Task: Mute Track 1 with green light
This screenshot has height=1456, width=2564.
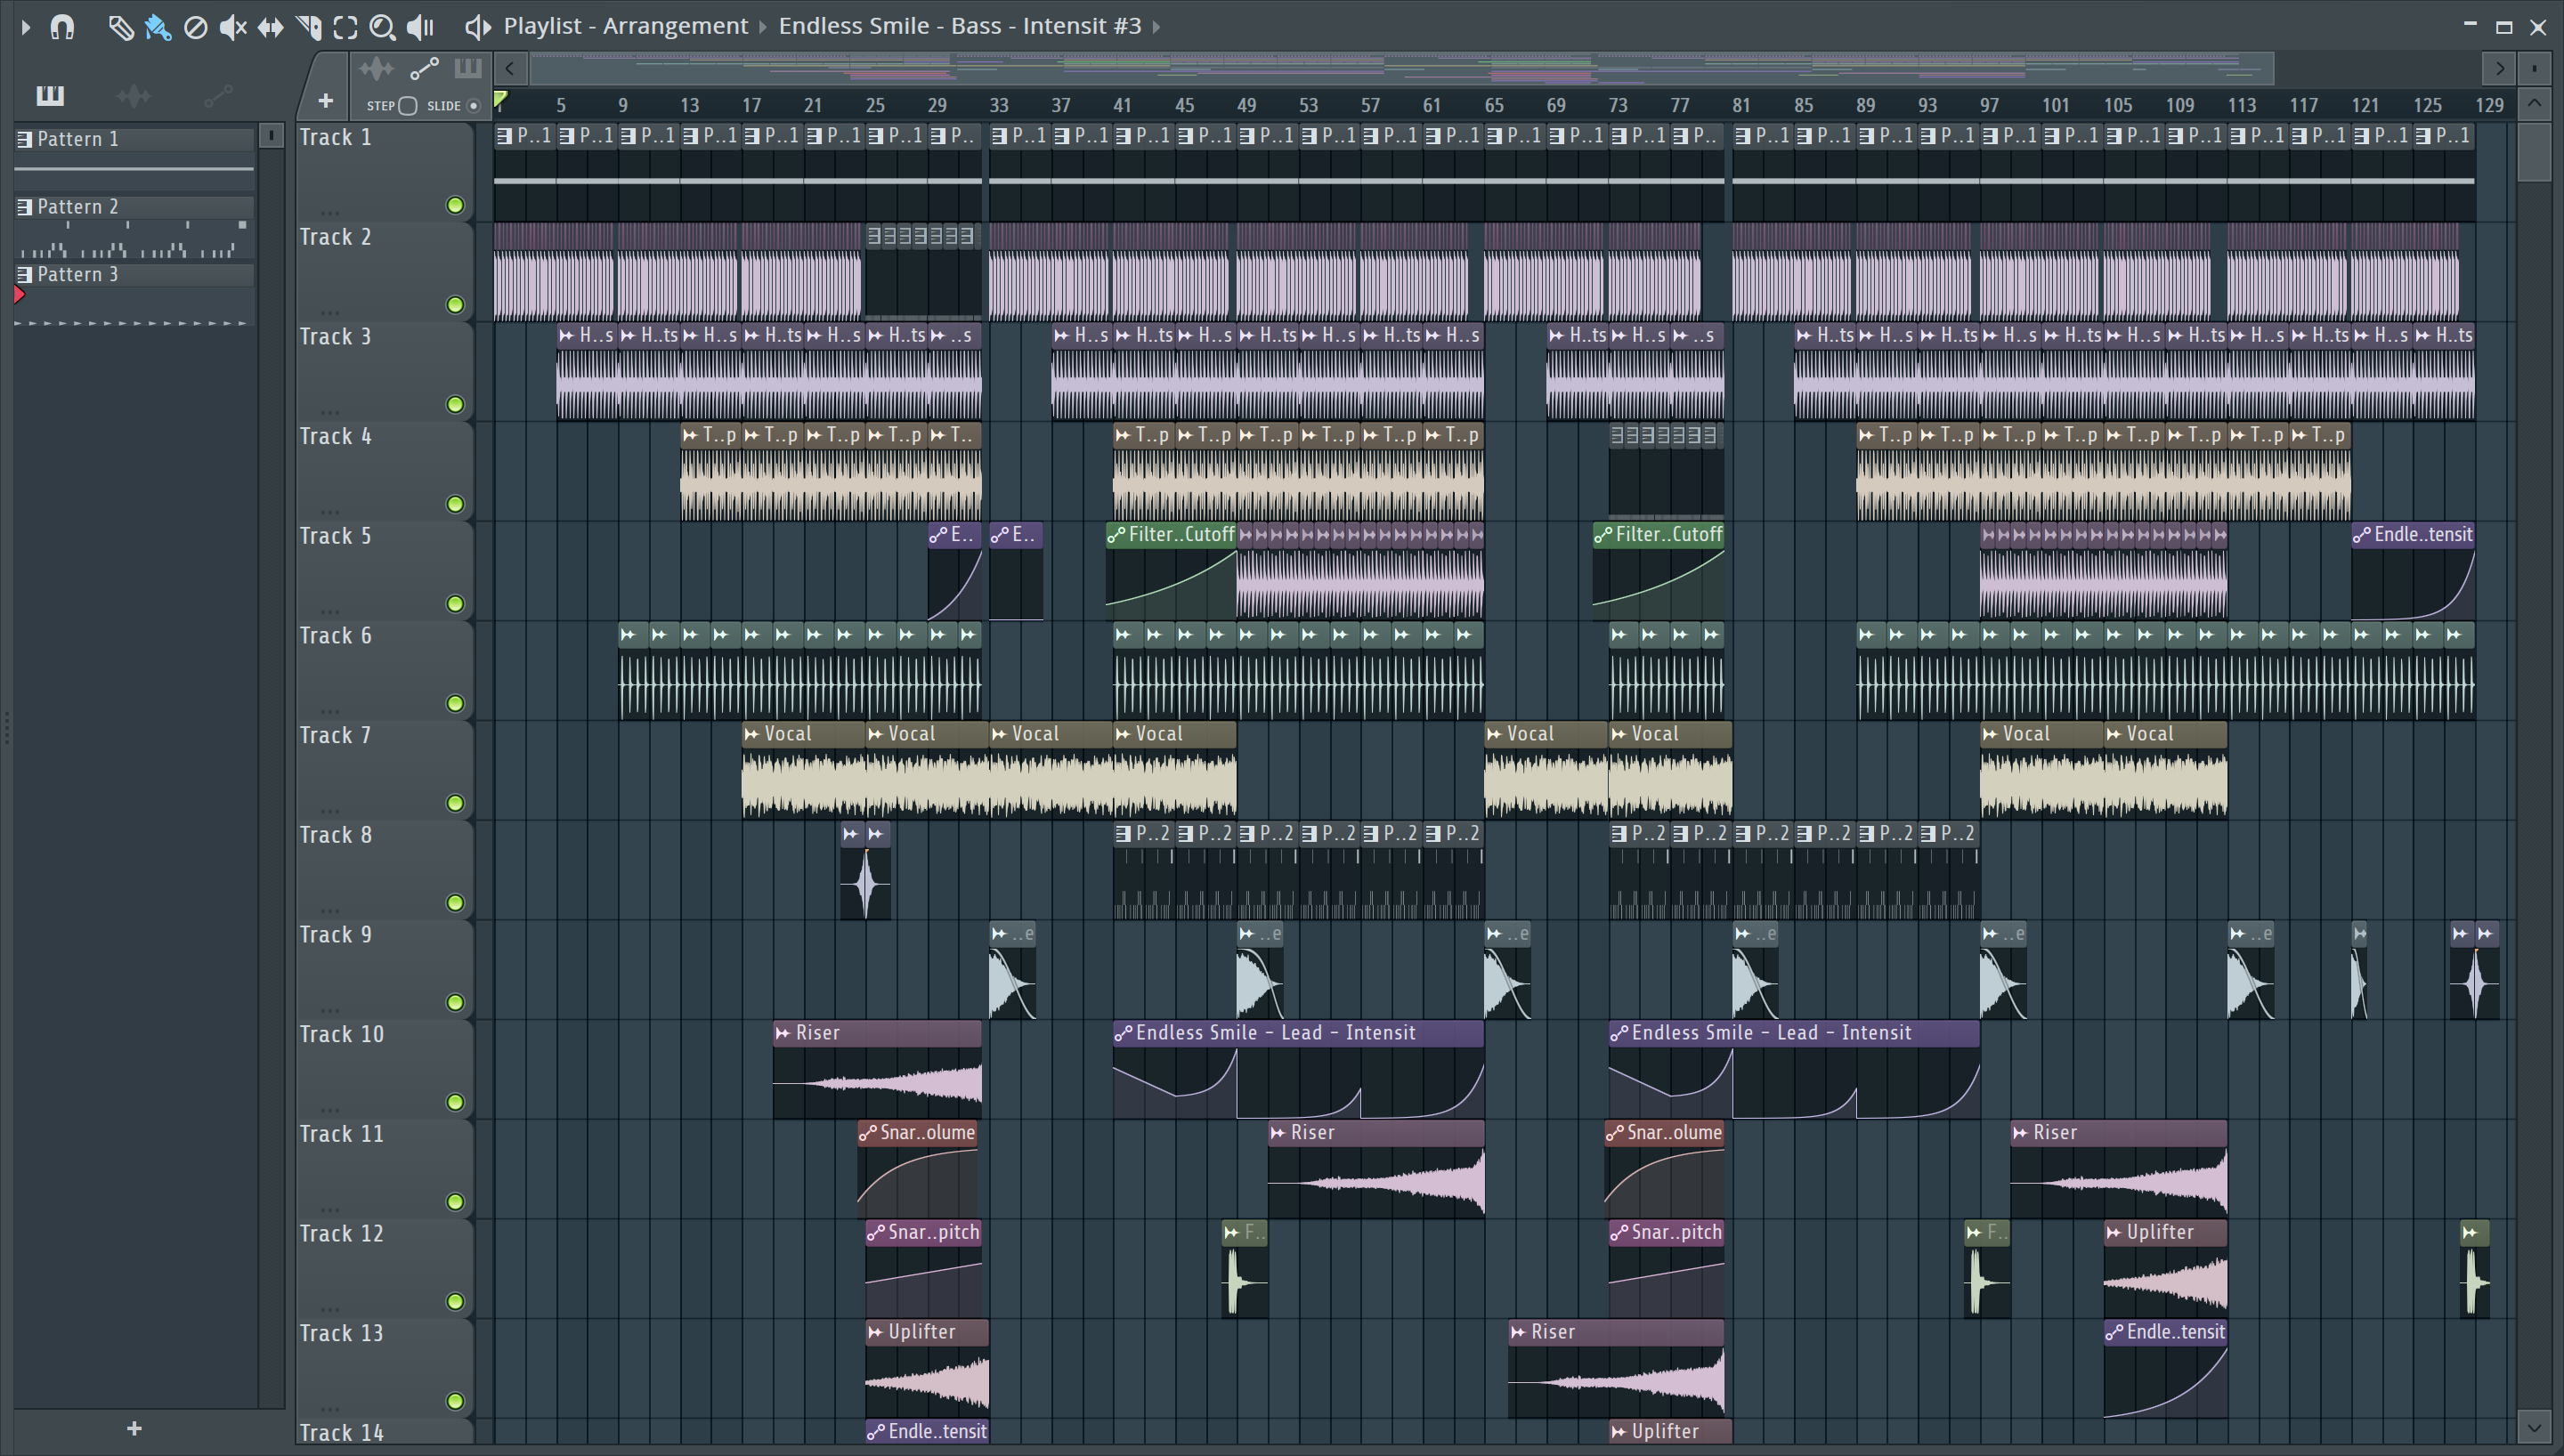Action: (x=455, y=205)
